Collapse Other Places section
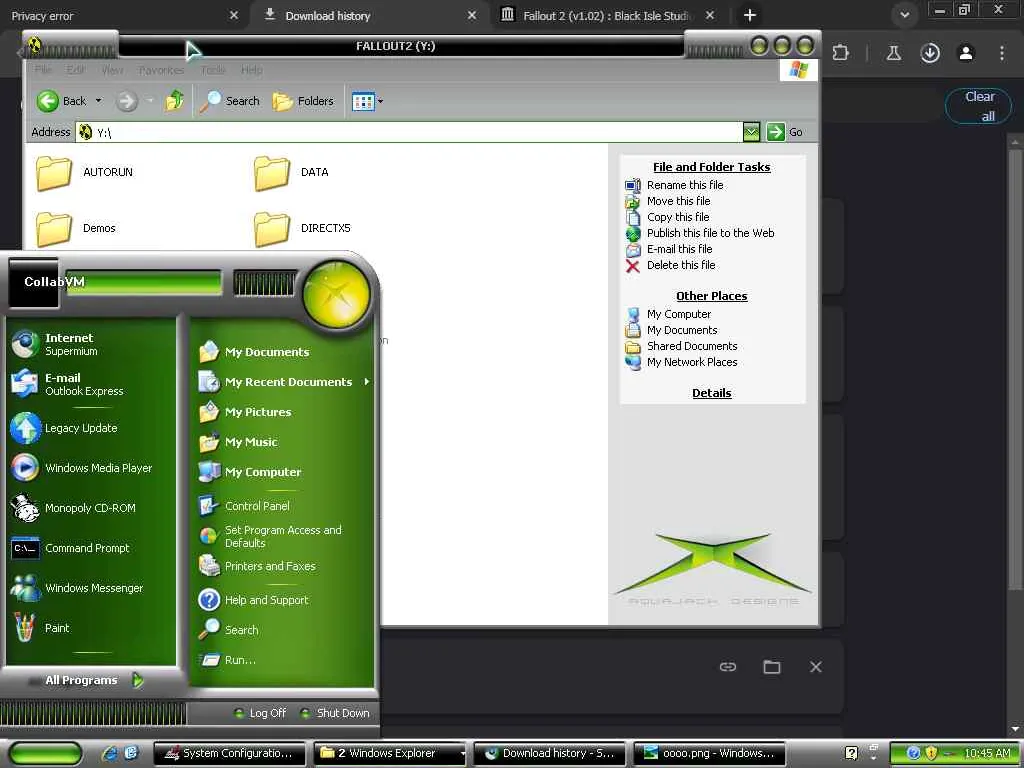The image size is (1024, 768). [x=711, y=296]
